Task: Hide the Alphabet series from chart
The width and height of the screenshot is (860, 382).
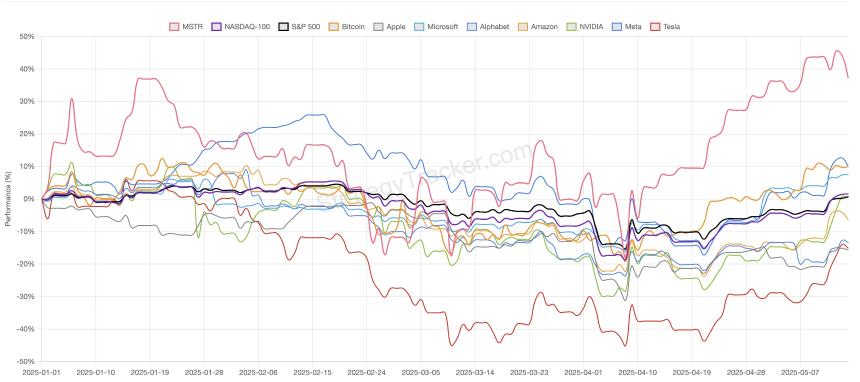Action: point(488,26)
